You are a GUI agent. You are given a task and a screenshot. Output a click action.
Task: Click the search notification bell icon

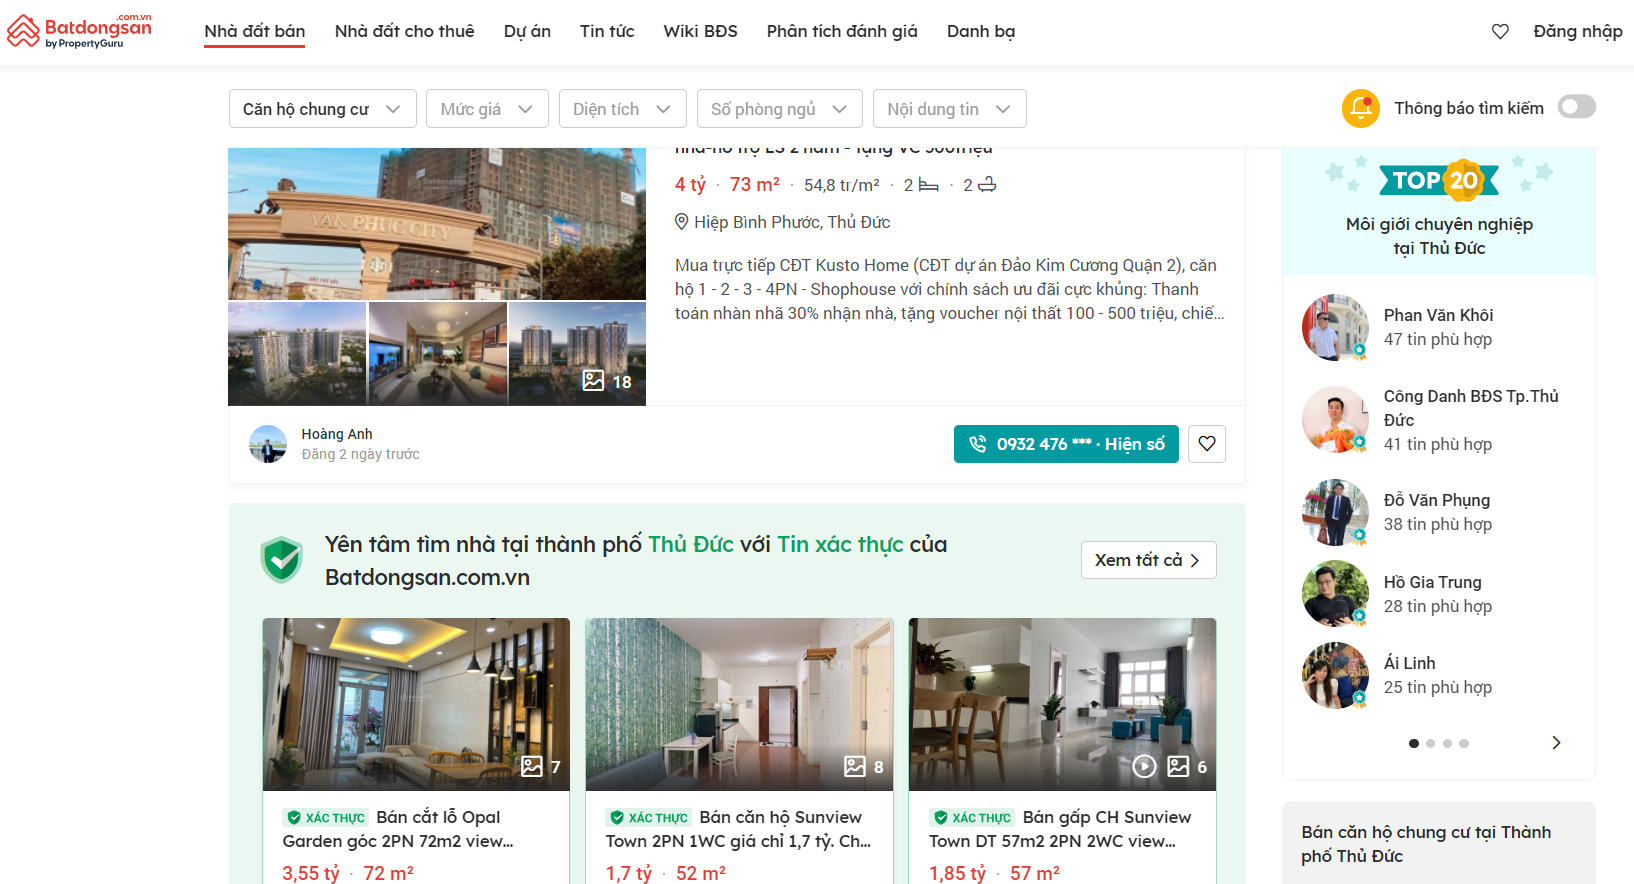pyautogui.click(x=1361, y=108)
